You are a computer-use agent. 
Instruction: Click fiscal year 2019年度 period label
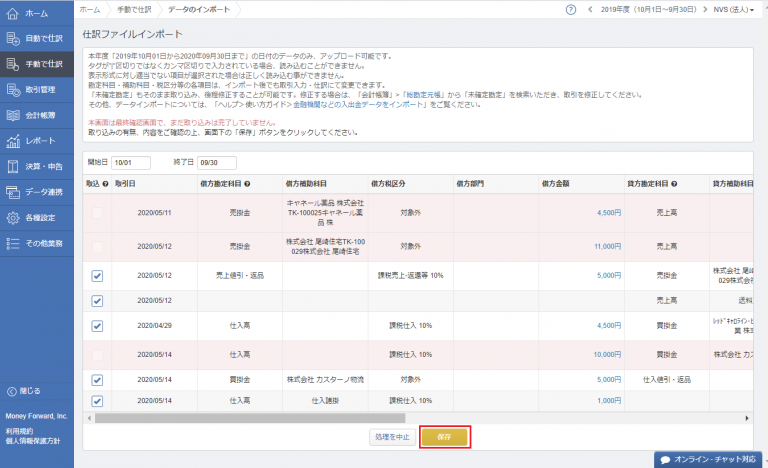point(648,9)
